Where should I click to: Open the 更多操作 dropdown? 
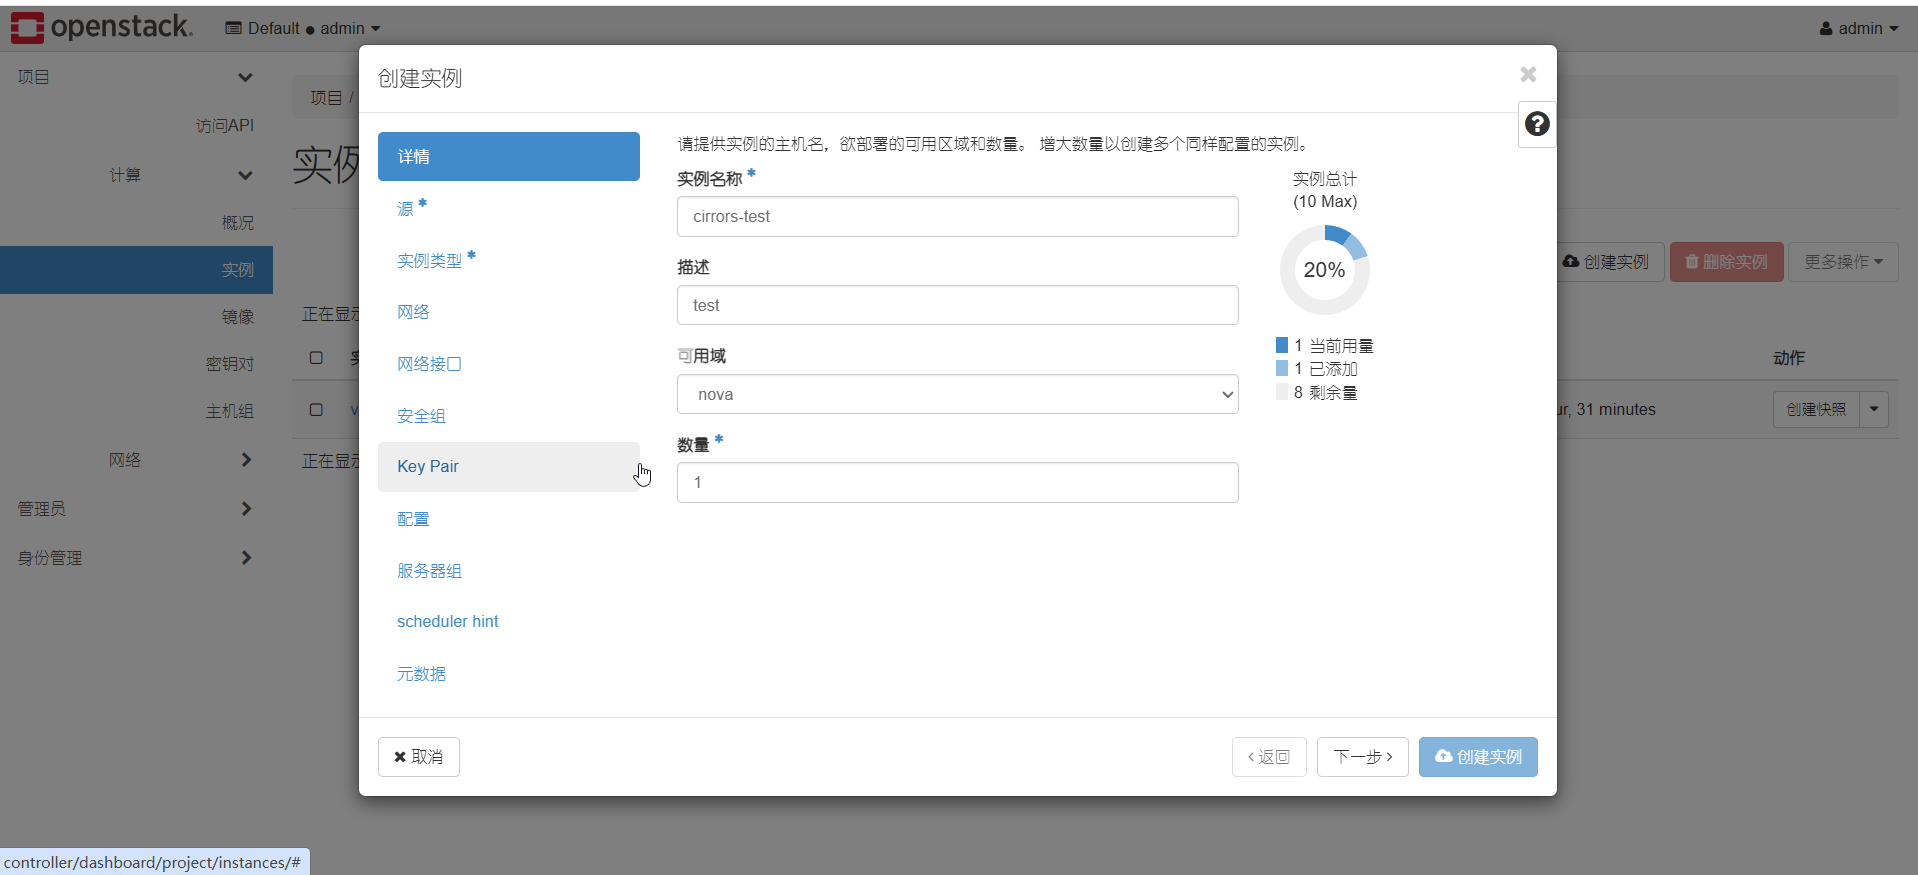point(1843,262)
